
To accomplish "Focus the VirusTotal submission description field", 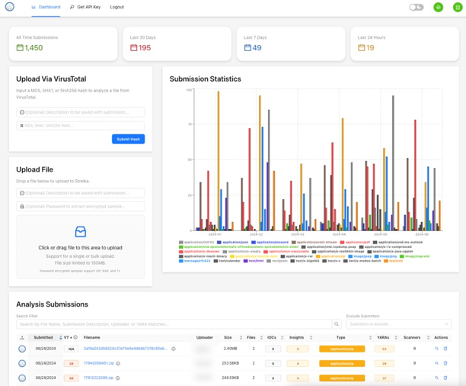I will coord(80,112).
